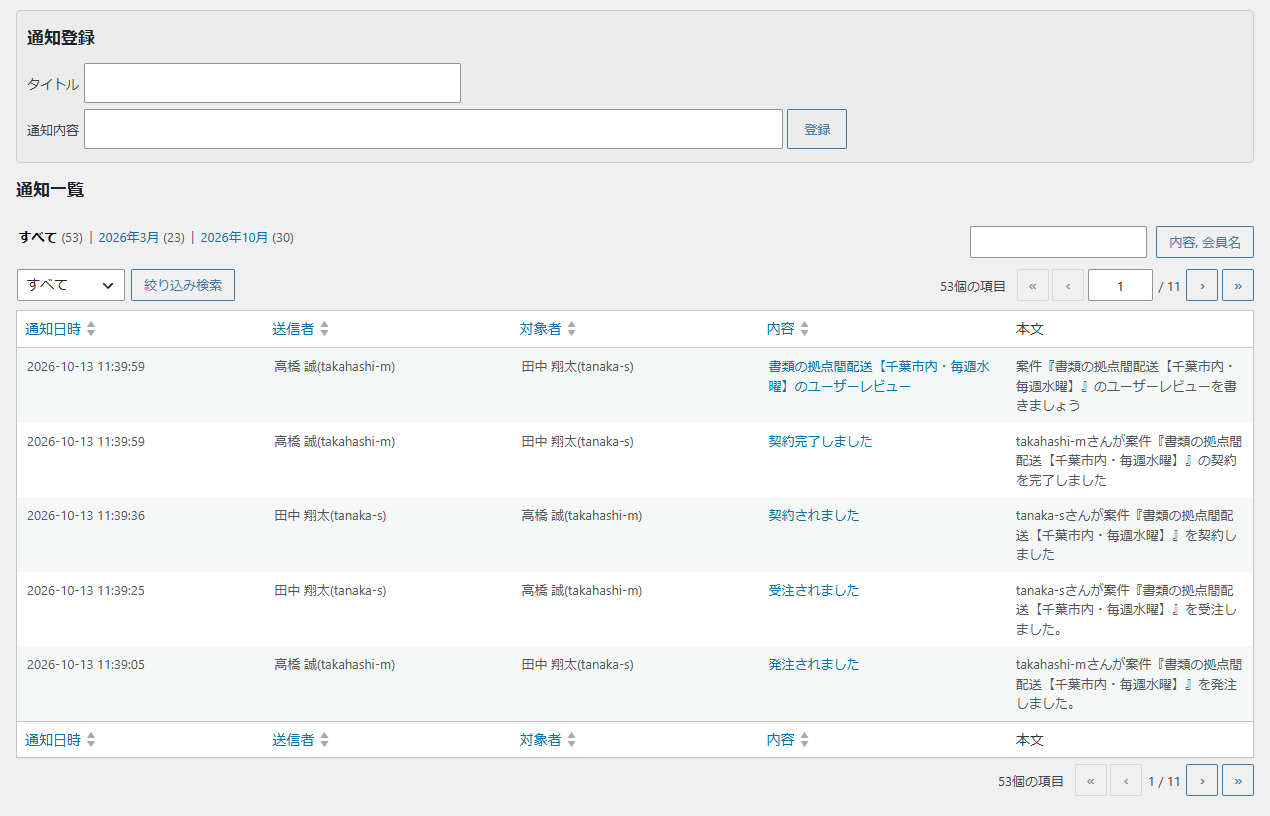Click the 内容, 会員名 search button
This screenshot has height=816, width=1270.
pos(1205,242)
